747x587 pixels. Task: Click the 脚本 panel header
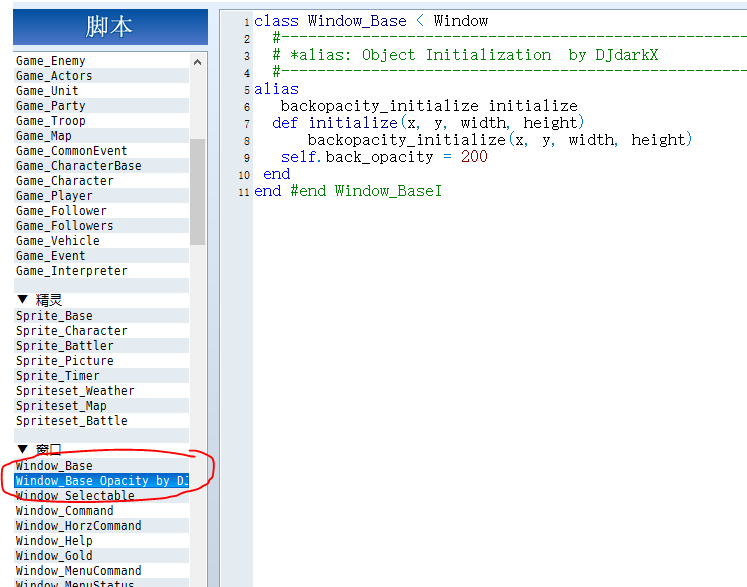(x=111, y=27)
